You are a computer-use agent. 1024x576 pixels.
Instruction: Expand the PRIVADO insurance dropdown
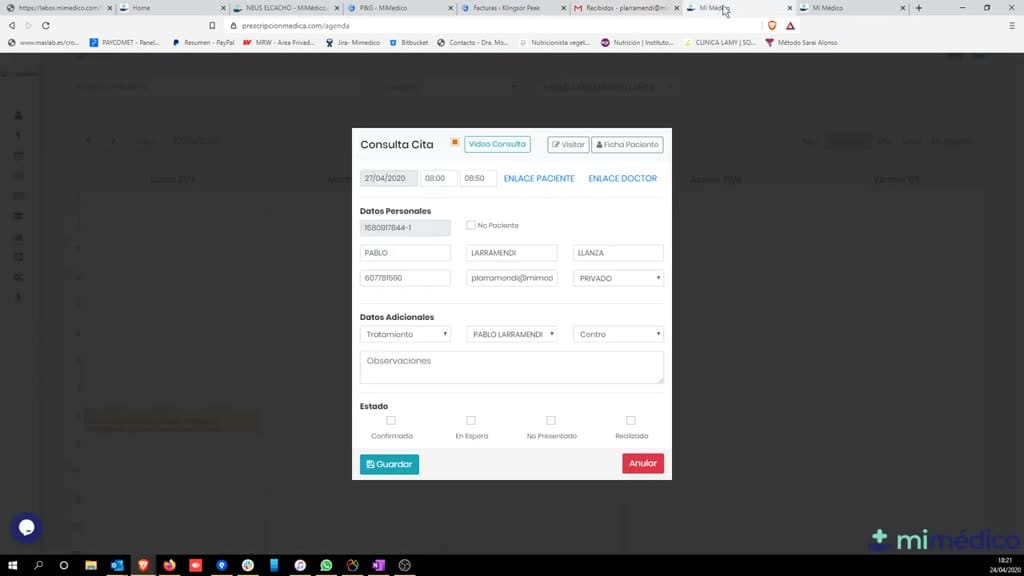pyautogui.click(x=618, y=278)
